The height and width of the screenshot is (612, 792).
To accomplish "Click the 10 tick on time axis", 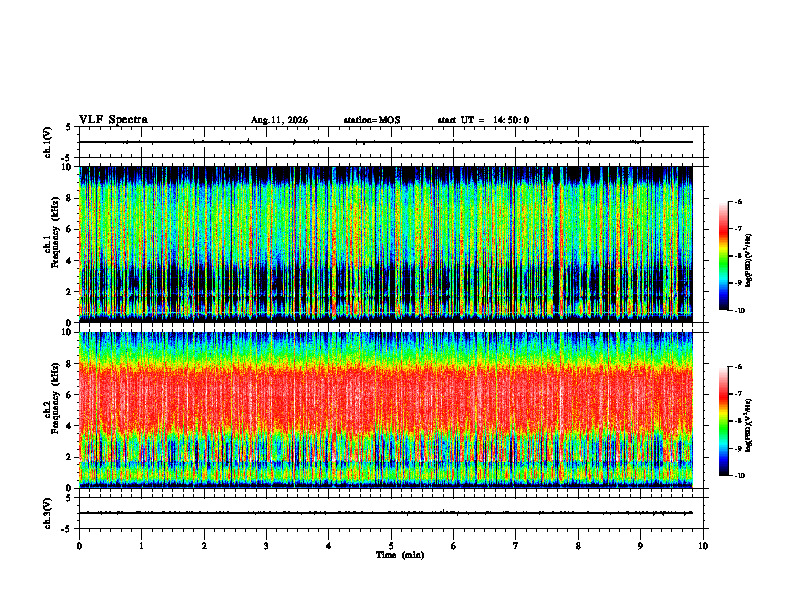I will pos(703,546).
